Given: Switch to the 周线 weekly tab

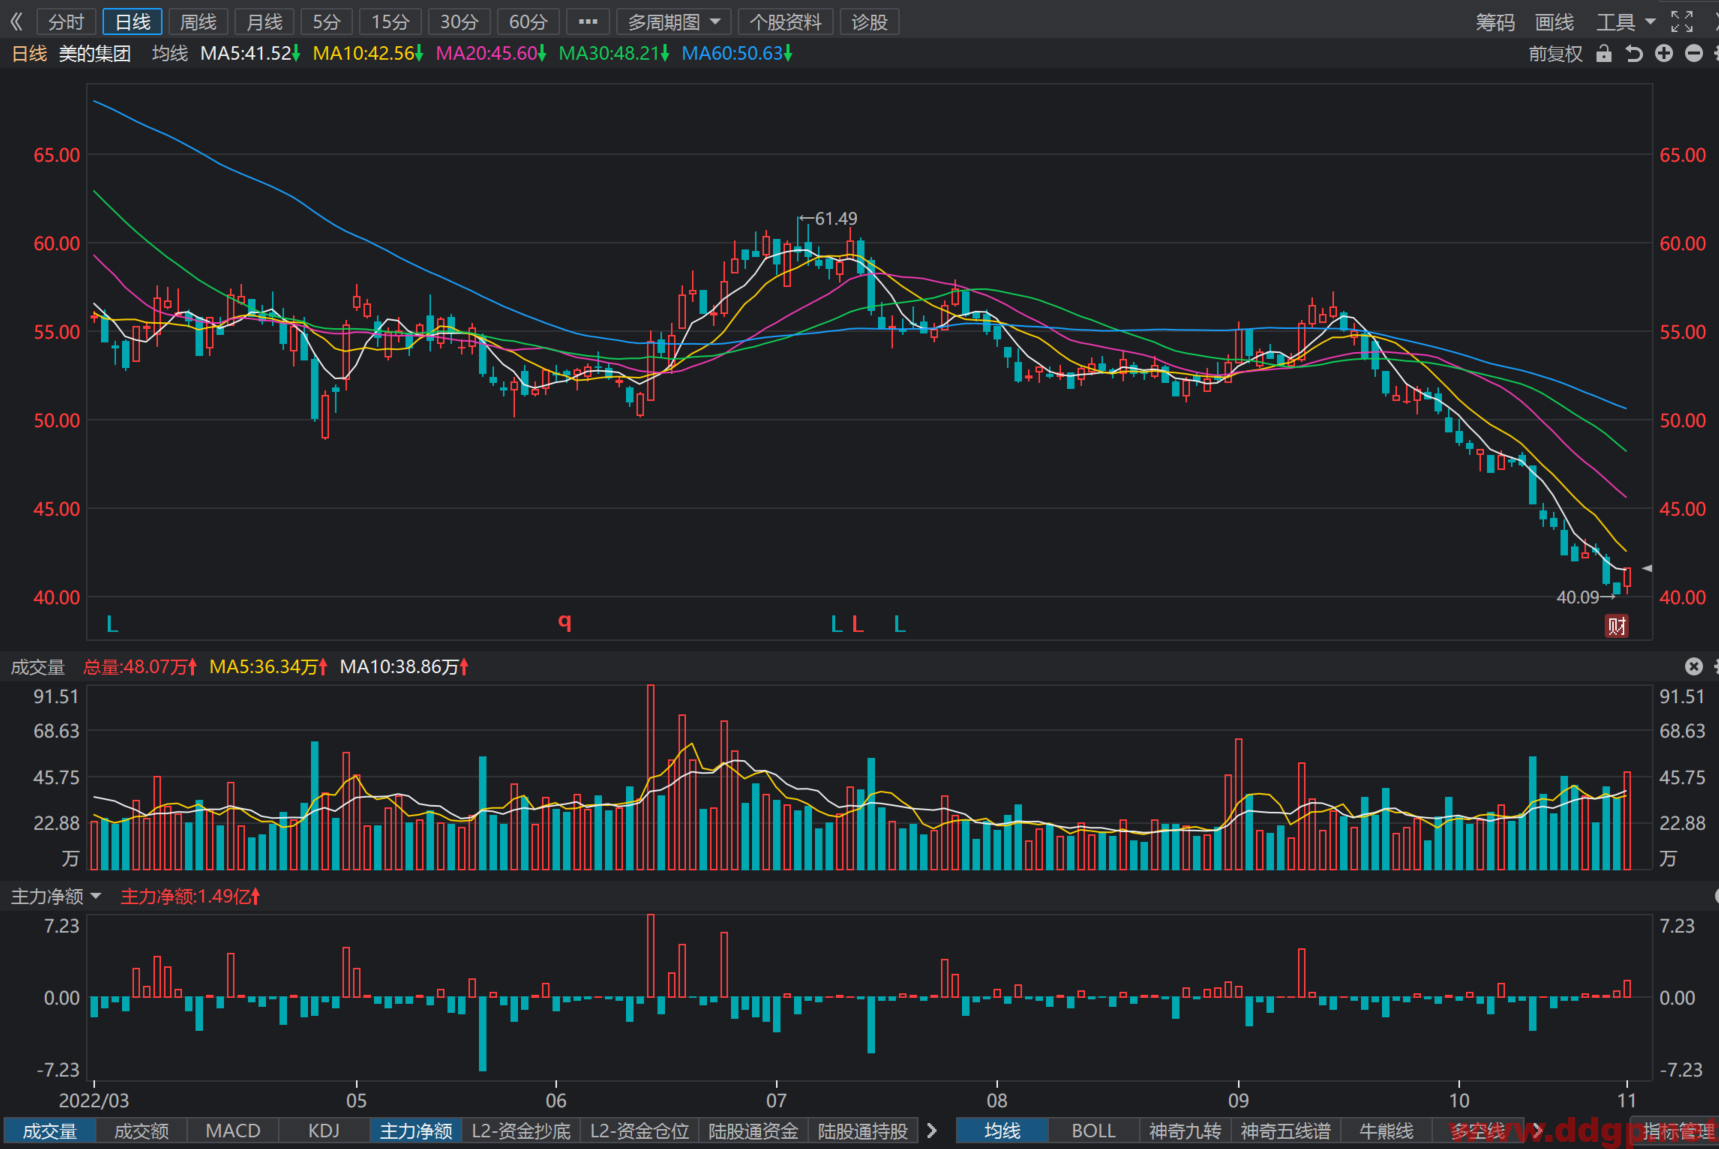Looking at the screenshot, I should (x=198, y=21).
